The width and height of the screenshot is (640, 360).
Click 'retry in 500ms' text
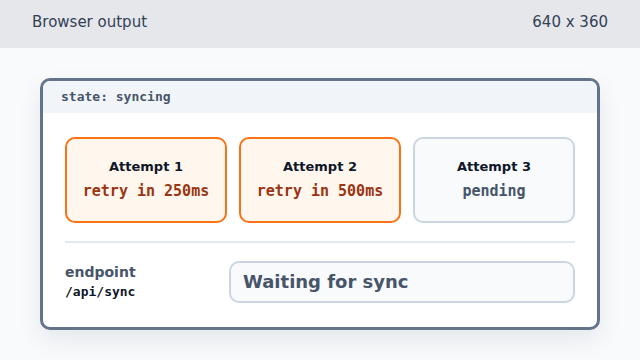(x=320, y=191)
